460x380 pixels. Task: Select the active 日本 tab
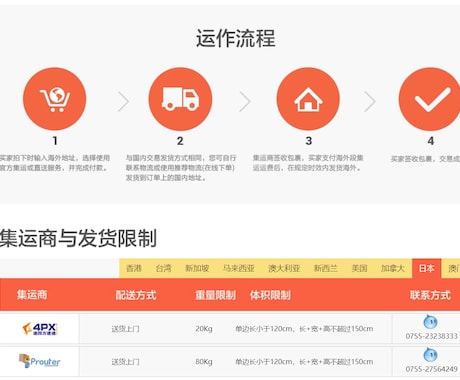427,268
